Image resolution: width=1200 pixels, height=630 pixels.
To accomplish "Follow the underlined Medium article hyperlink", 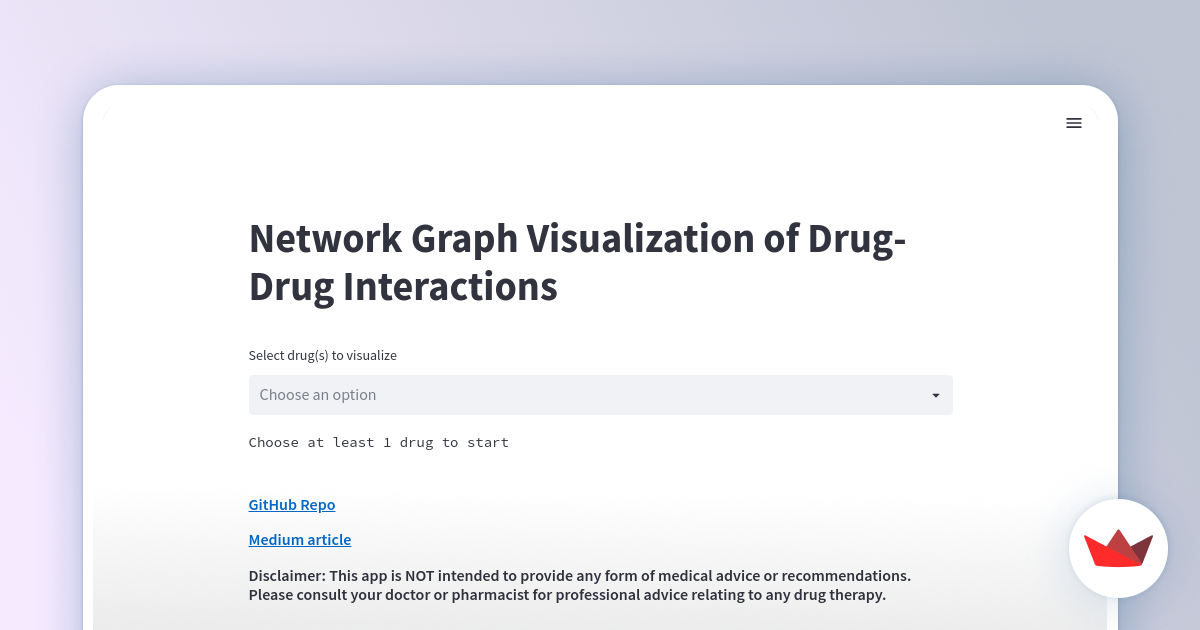I will click(299, 539).
